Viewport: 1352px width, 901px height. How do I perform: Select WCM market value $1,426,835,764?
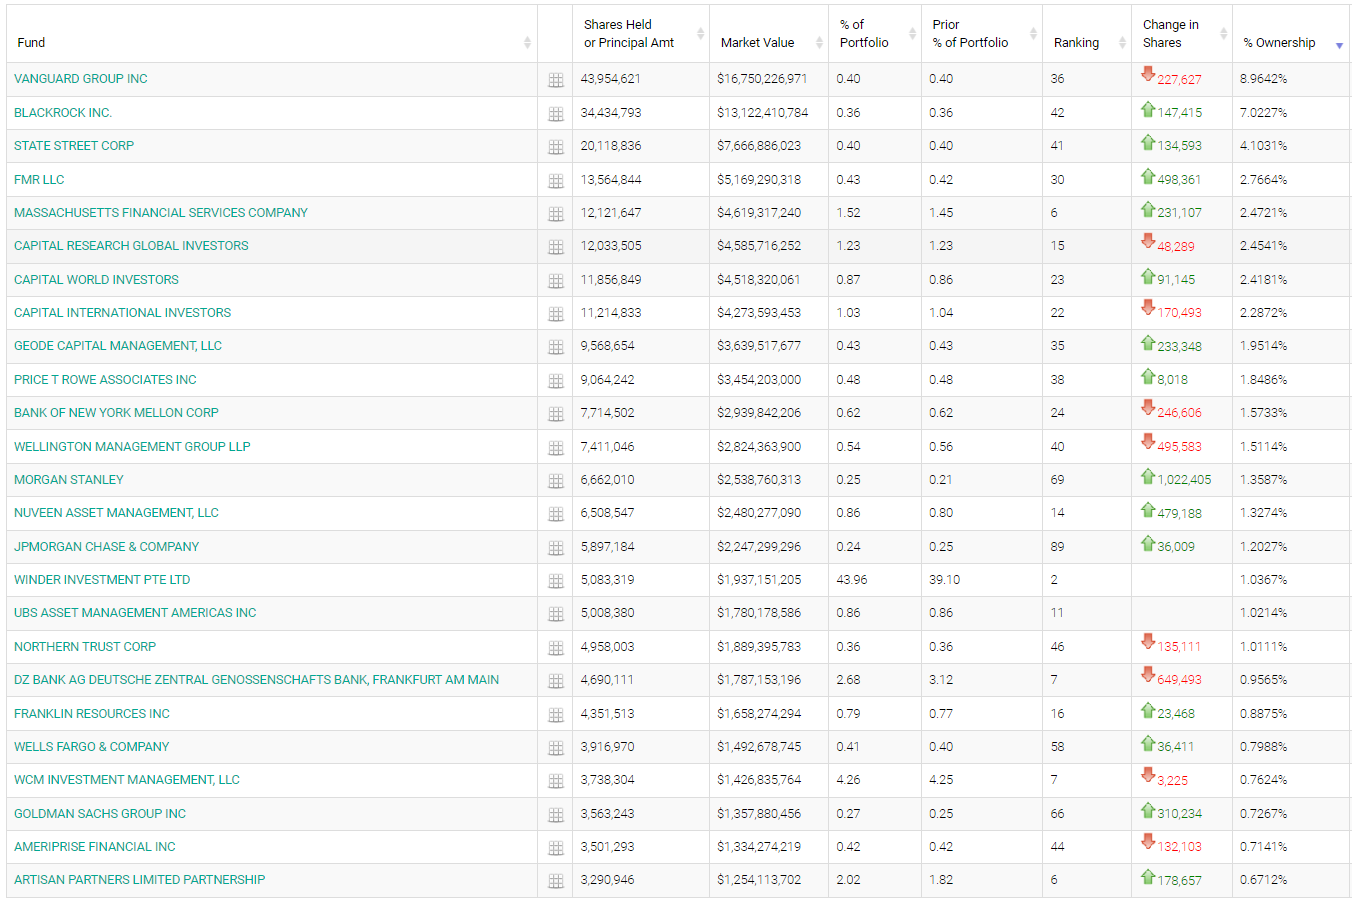[x=759, y=780]
